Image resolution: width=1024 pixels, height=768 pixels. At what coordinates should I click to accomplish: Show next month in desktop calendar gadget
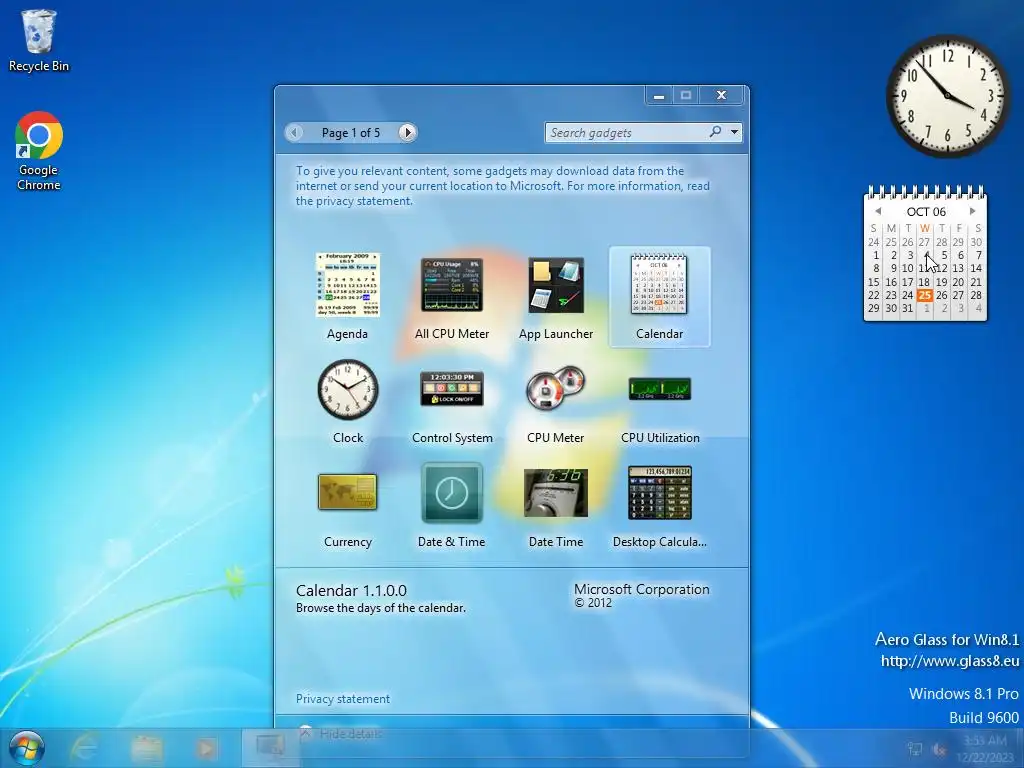pos(972,211)
